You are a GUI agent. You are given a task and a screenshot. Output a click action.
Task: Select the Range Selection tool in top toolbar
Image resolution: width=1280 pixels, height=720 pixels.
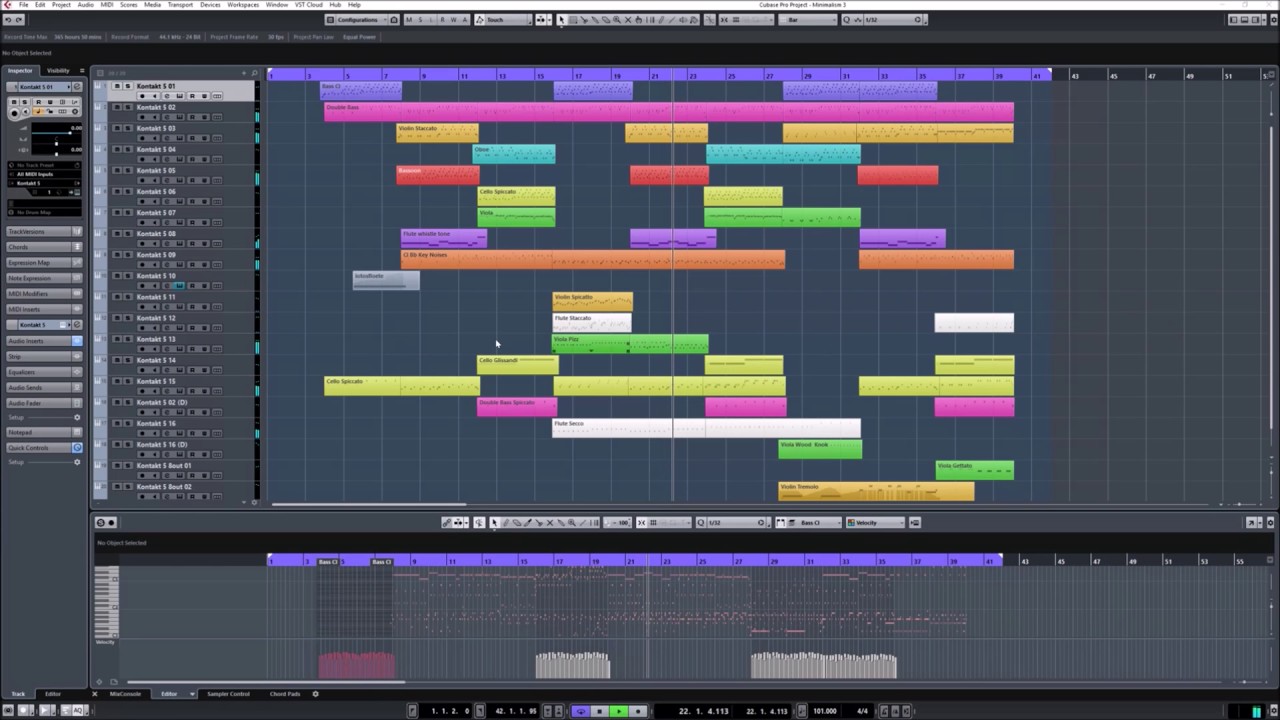(x=573, y=20)
